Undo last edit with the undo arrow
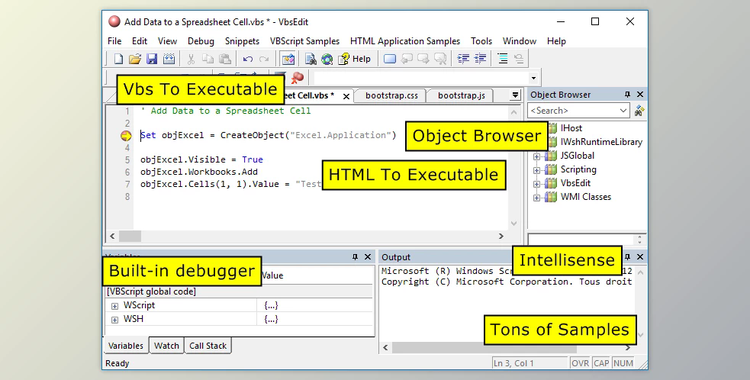750x380 pixels. pyautogui.click(x=247, y=59)
